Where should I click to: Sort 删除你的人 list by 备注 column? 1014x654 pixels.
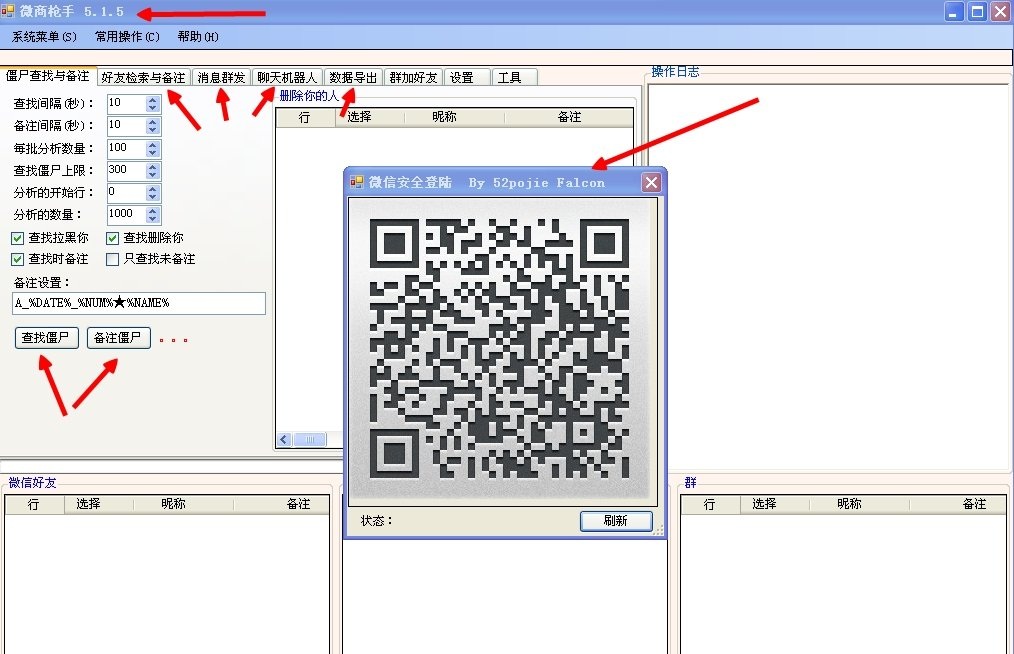(569, 117)
